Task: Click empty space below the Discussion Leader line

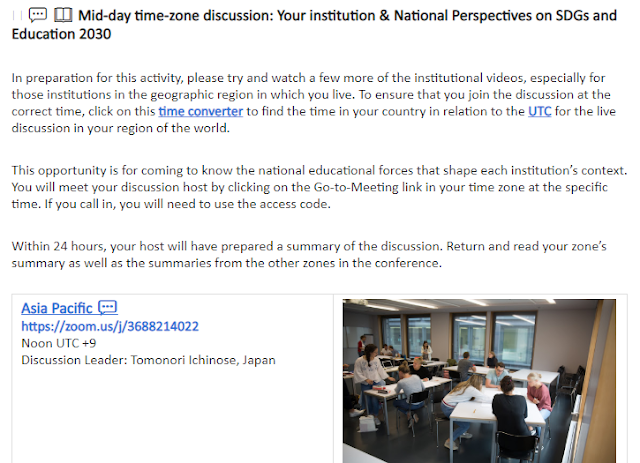Action: (171, 412)
